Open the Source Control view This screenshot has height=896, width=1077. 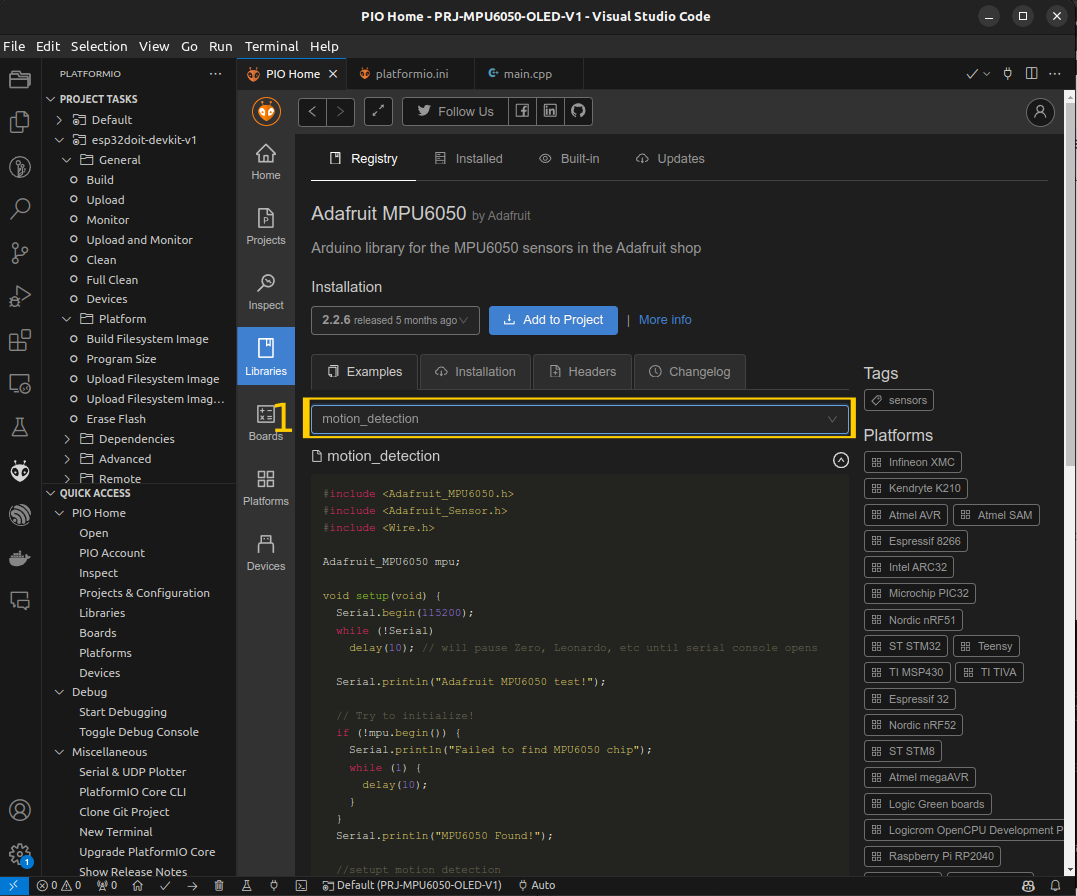[20, 253]
